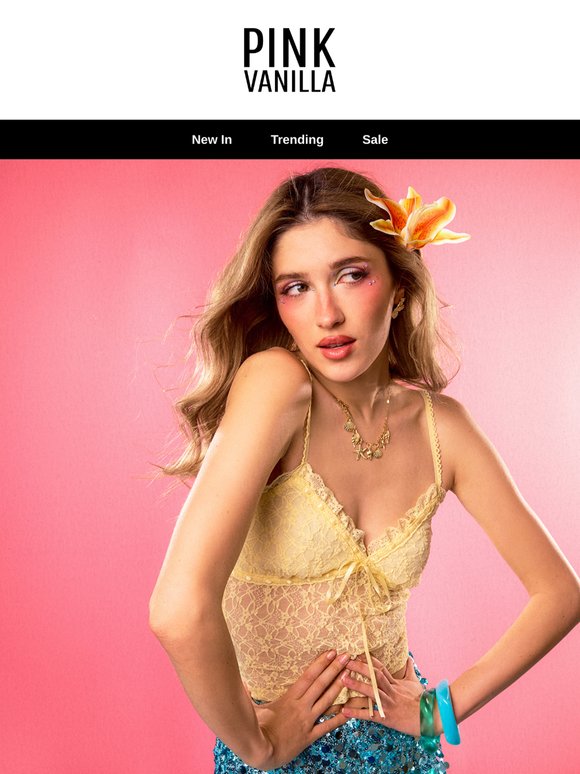Open the Sale menu link

click(375, 140)
